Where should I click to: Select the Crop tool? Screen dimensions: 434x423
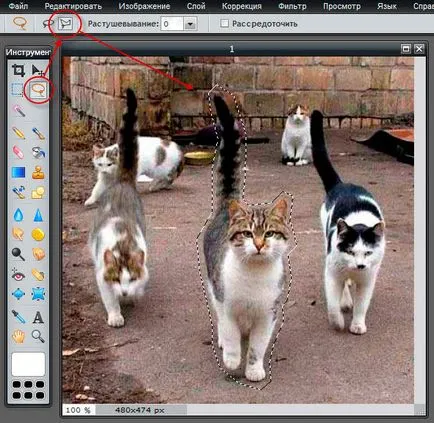[x=18, y=70]
